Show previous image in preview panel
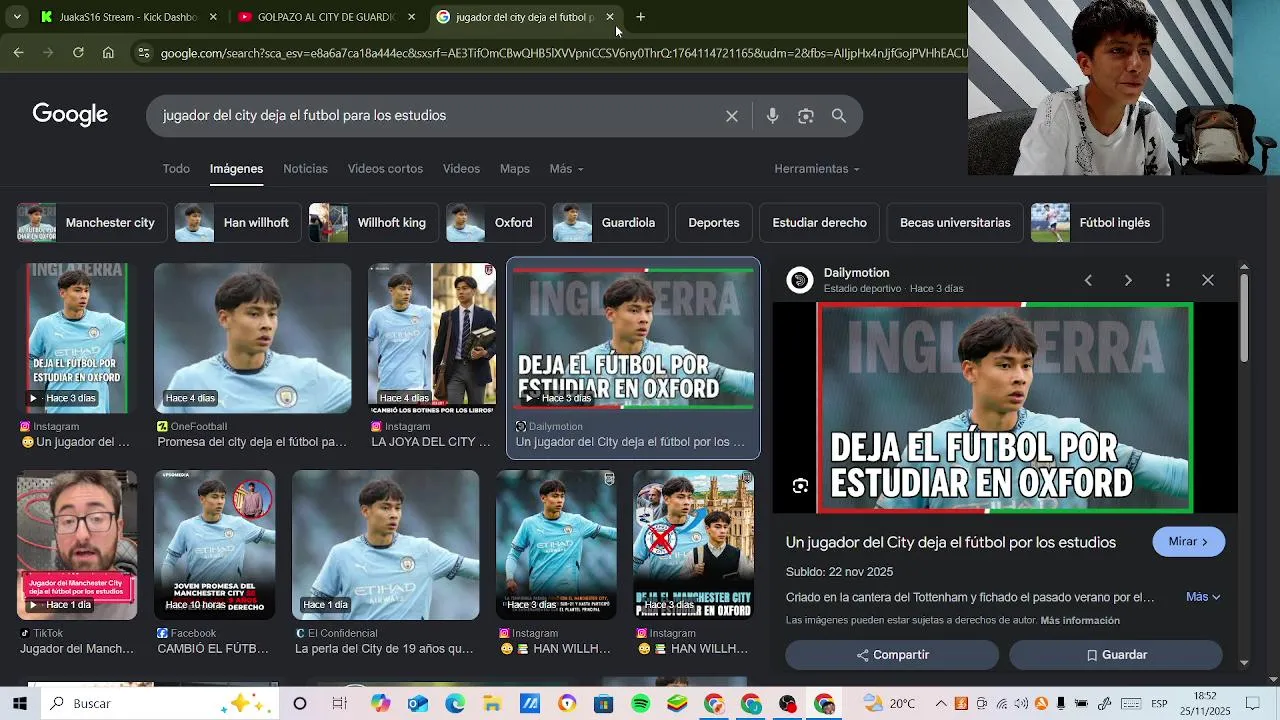Viewport: 1280px width, 720px height. click(x=1088, y=280)
